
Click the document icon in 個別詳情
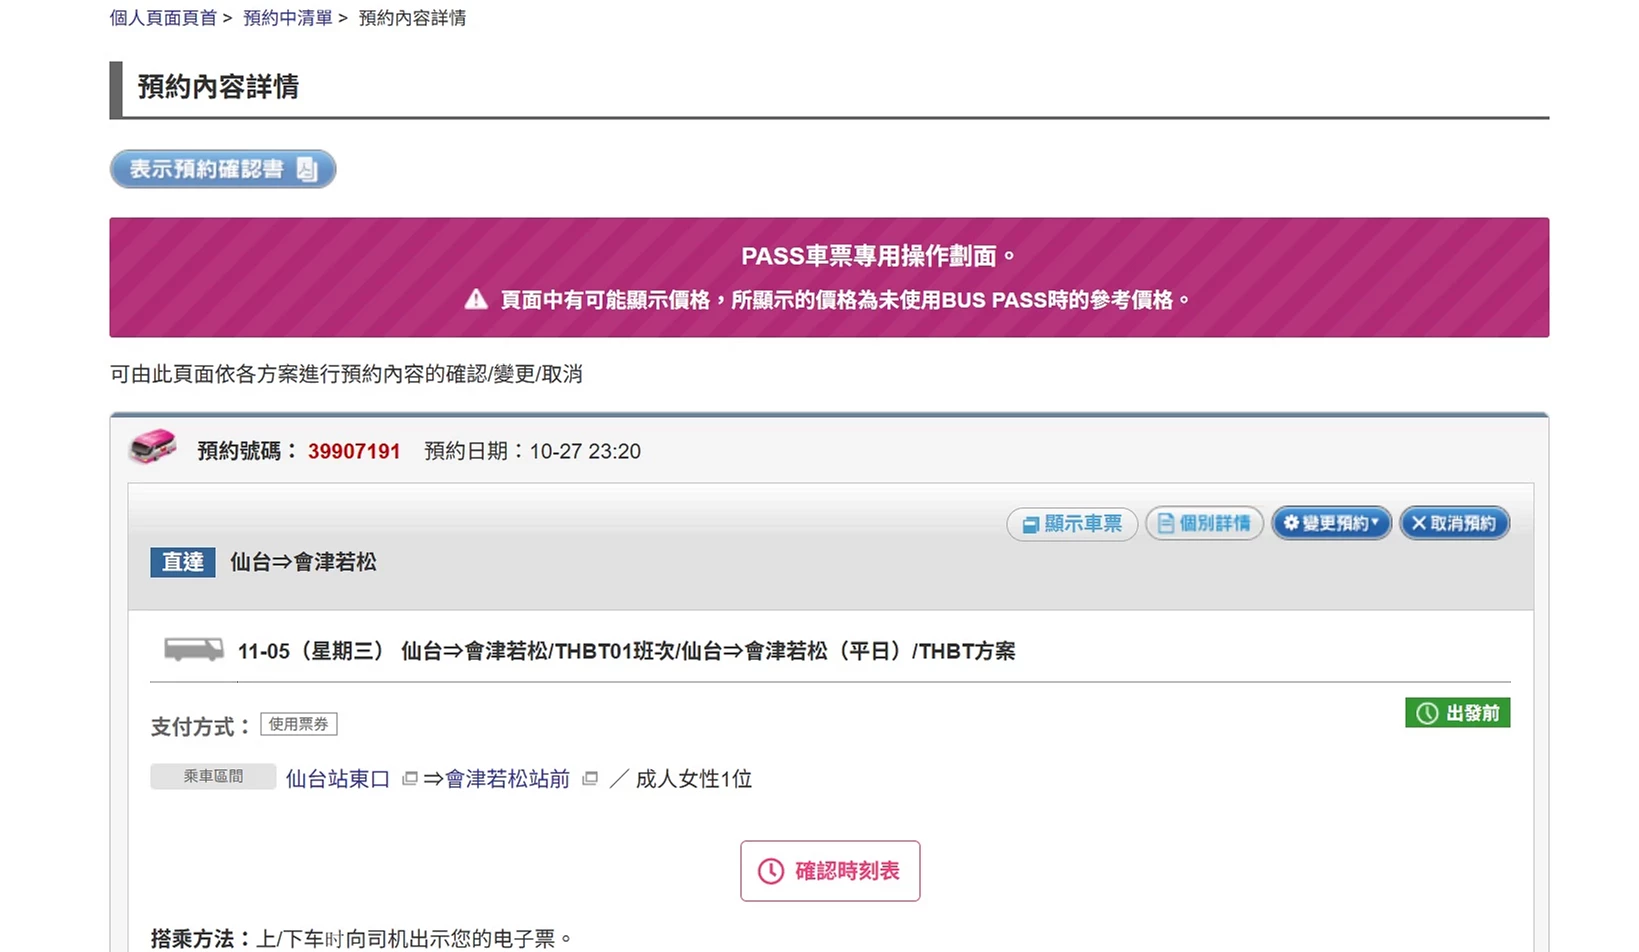coord(1165,523)
